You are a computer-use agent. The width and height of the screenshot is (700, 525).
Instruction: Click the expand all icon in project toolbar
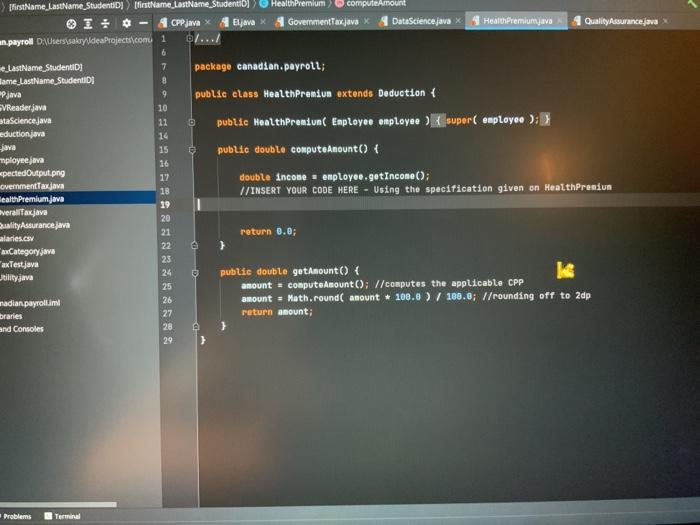pos(88,24)
